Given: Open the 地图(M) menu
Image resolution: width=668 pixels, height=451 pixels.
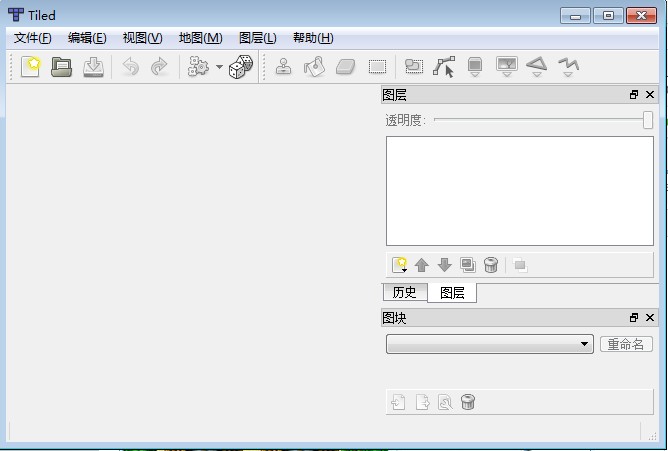Looking at the screenshot, I should point(200,38).
